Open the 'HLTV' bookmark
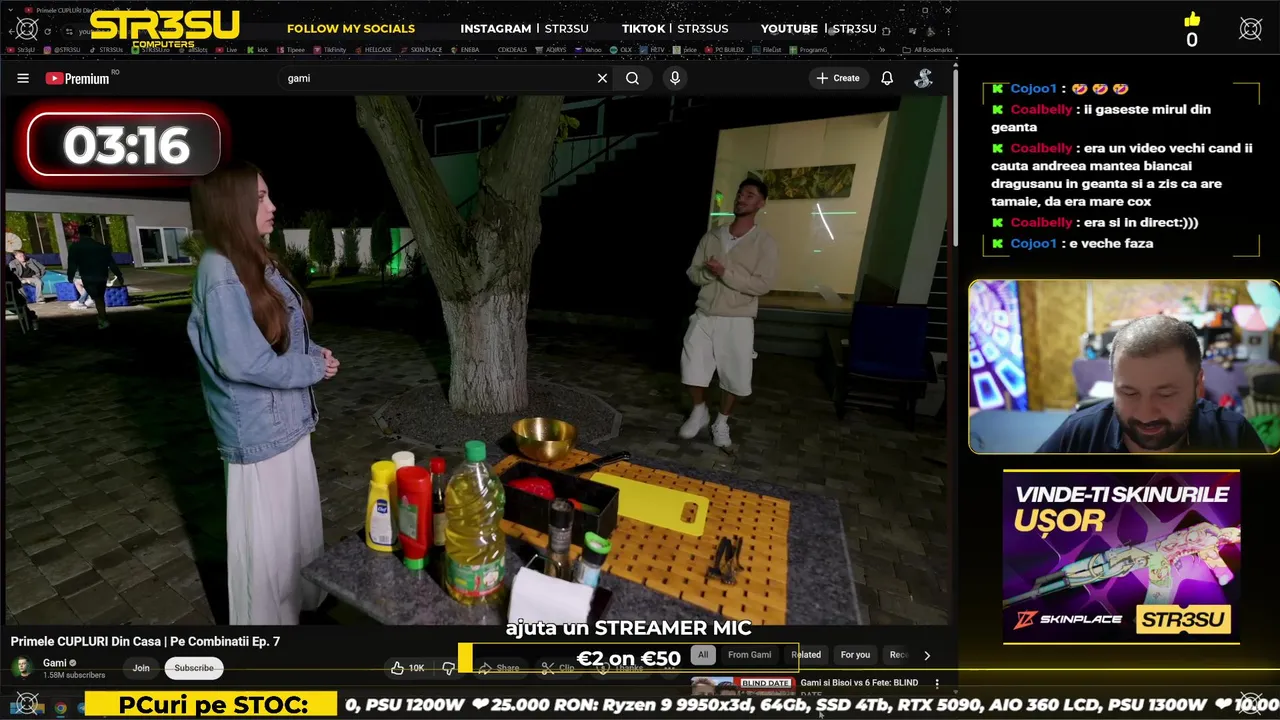This screenshot has height=720, width=1280. click(651, 49)
